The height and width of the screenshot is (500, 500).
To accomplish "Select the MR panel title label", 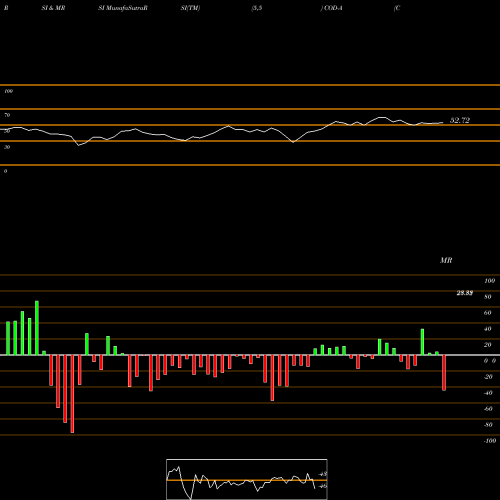I will click(x=446, y=260).
